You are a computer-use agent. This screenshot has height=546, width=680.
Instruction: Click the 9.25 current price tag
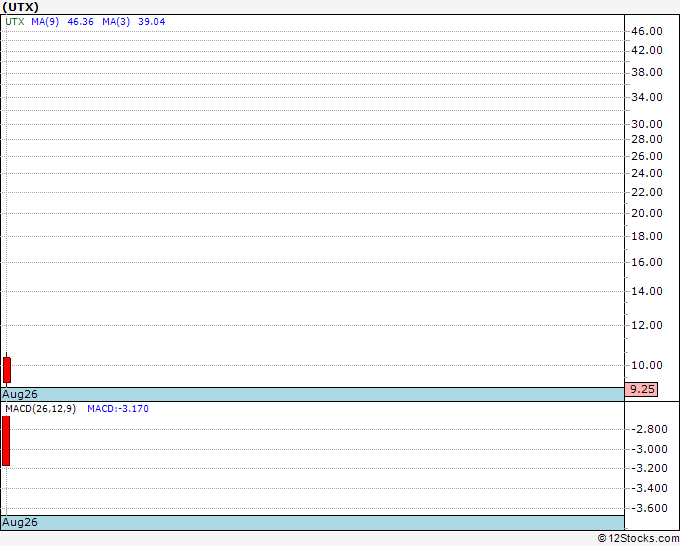point(641,389)
